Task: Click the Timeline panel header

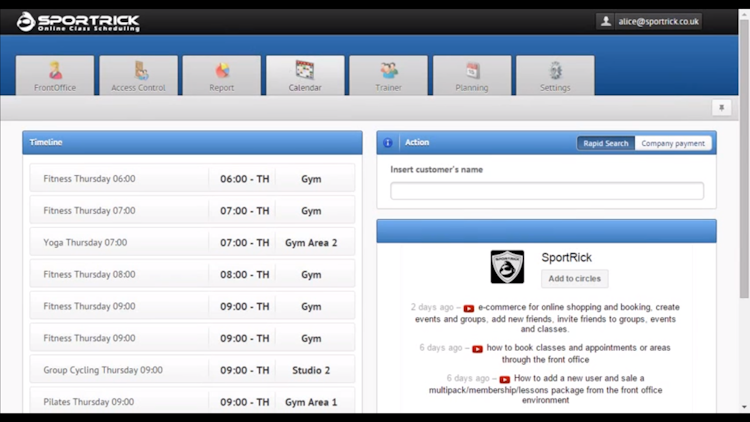Action: (x=192, y=143)
